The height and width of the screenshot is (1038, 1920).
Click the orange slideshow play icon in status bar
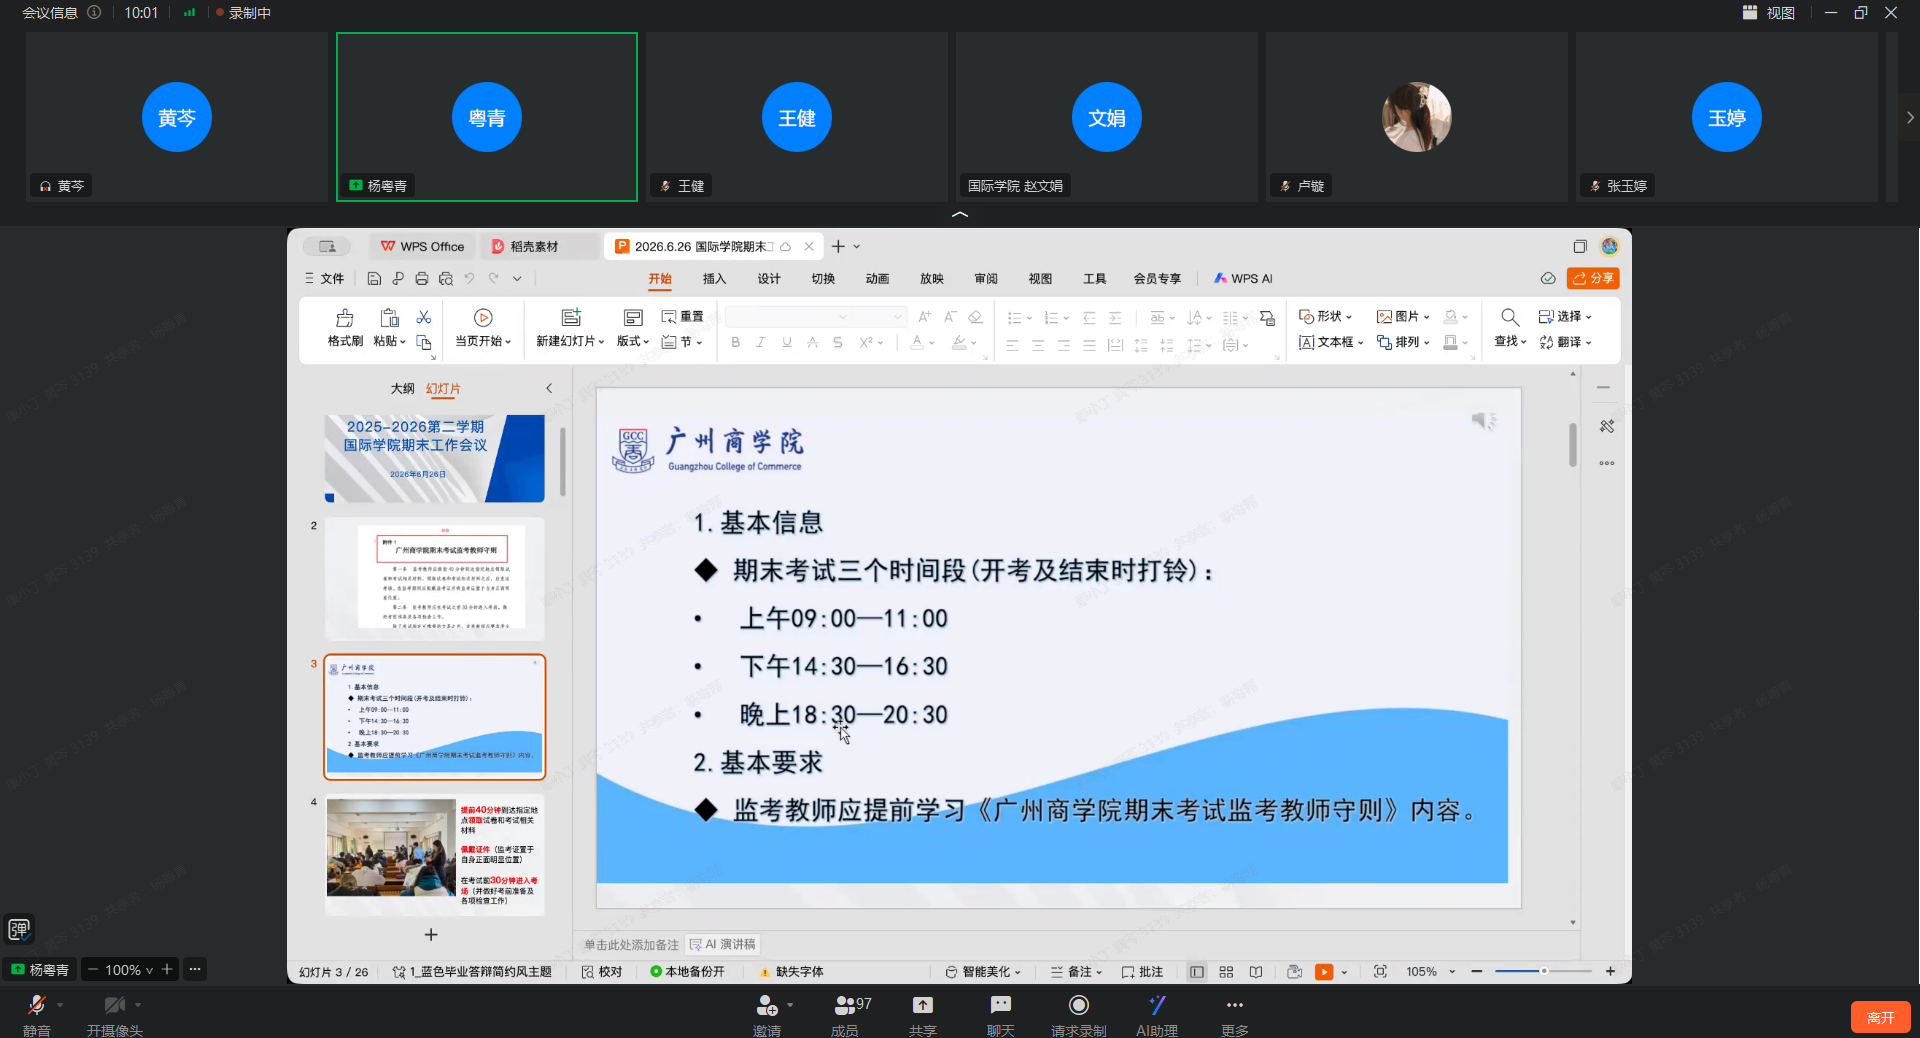tap(1324, 972)
